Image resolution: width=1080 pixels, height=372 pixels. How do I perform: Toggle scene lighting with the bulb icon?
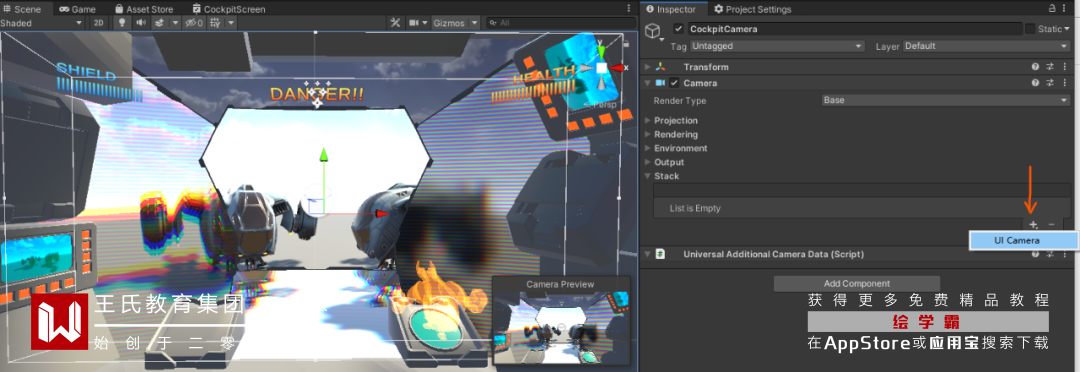[x=123, y=23]
